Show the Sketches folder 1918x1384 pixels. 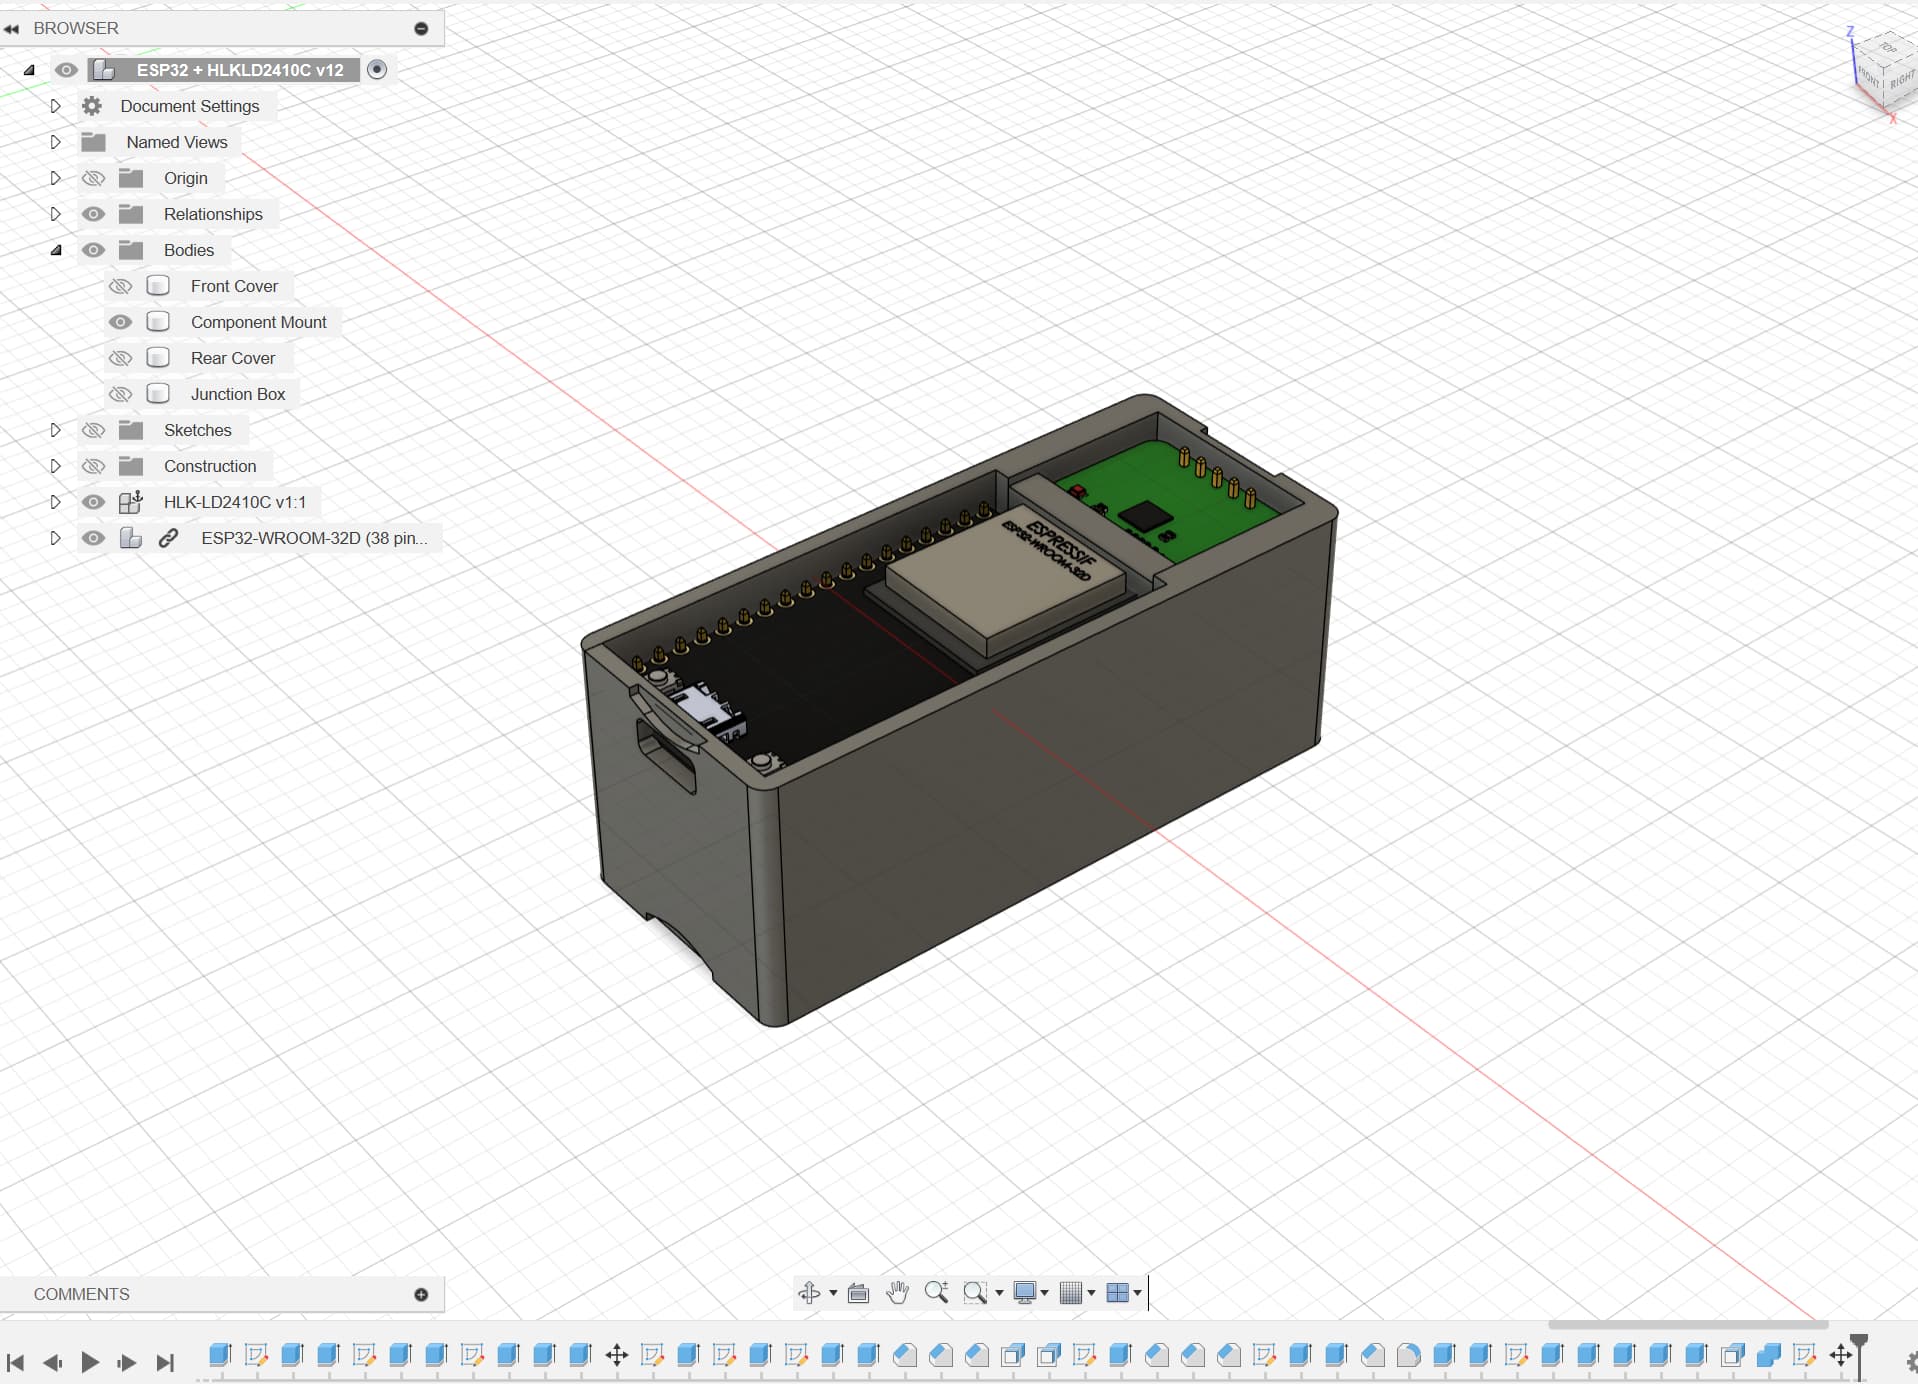[93, 430]
